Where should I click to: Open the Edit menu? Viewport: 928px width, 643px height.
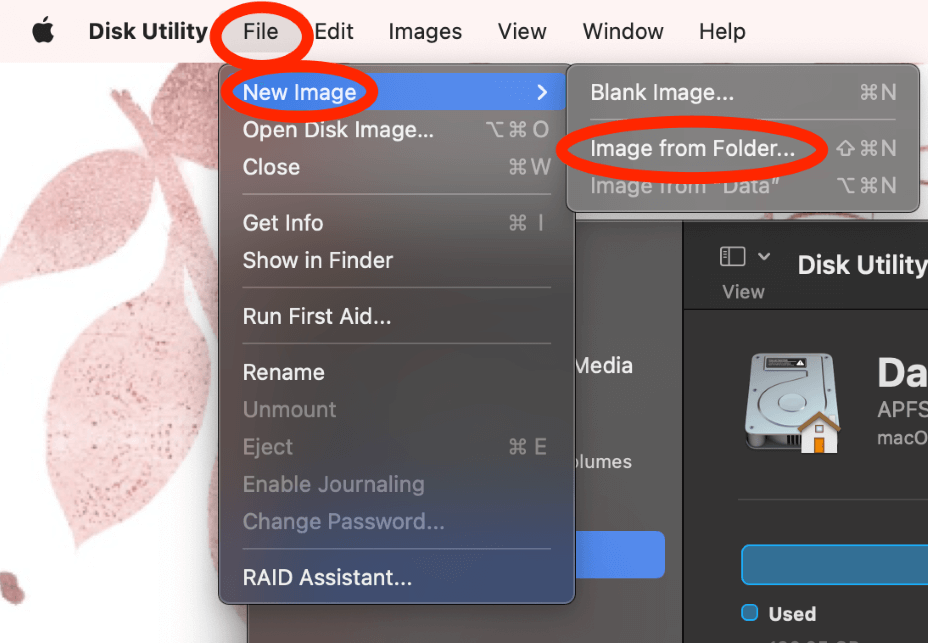pos(334,31)
